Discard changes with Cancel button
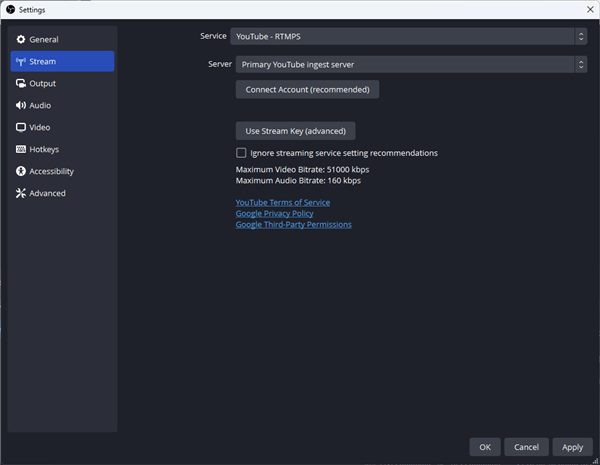 click(x=526, y=447)
